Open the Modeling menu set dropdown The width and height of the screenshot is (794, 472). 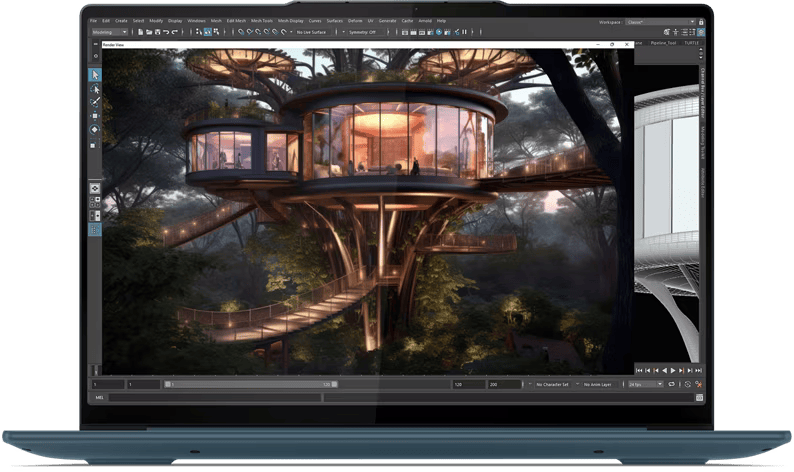click(110, 32)
